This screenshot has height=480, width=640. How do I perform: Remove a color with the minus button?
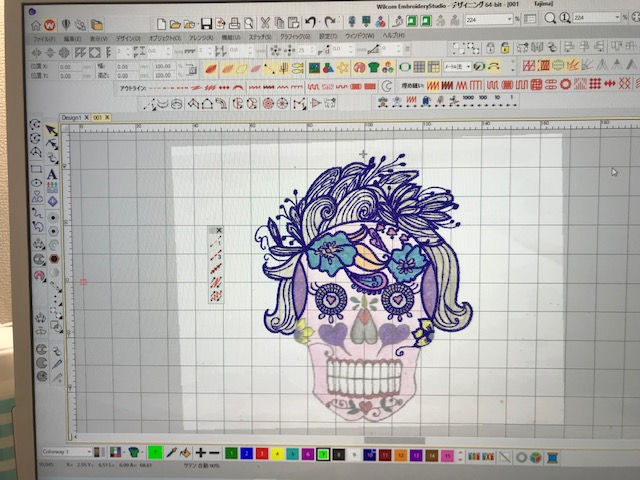coord(215,453)
